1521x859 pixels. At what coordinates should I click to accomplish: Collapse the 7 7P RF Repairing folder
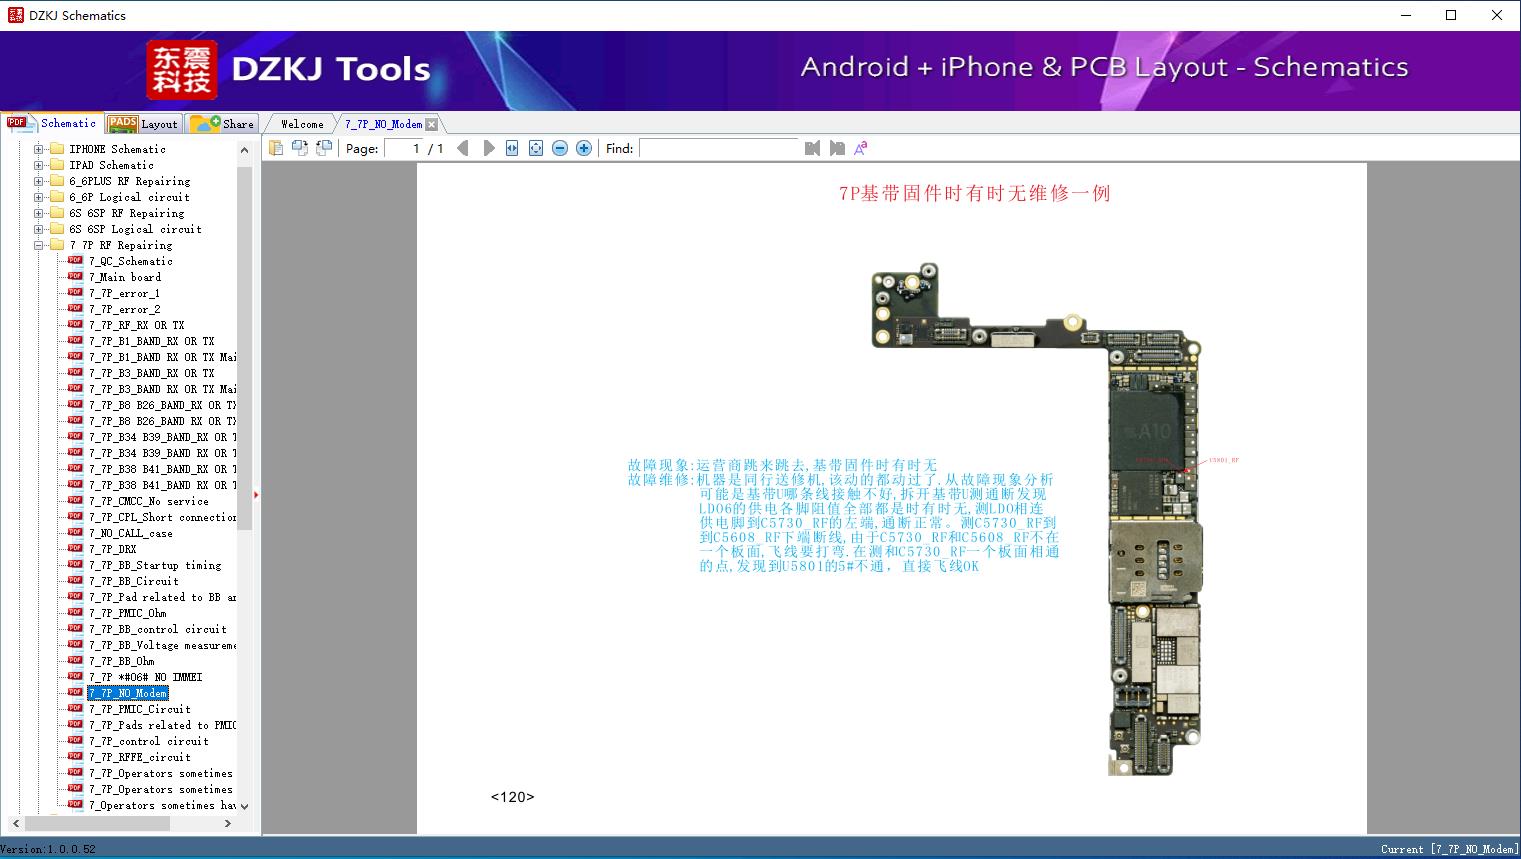39,245
